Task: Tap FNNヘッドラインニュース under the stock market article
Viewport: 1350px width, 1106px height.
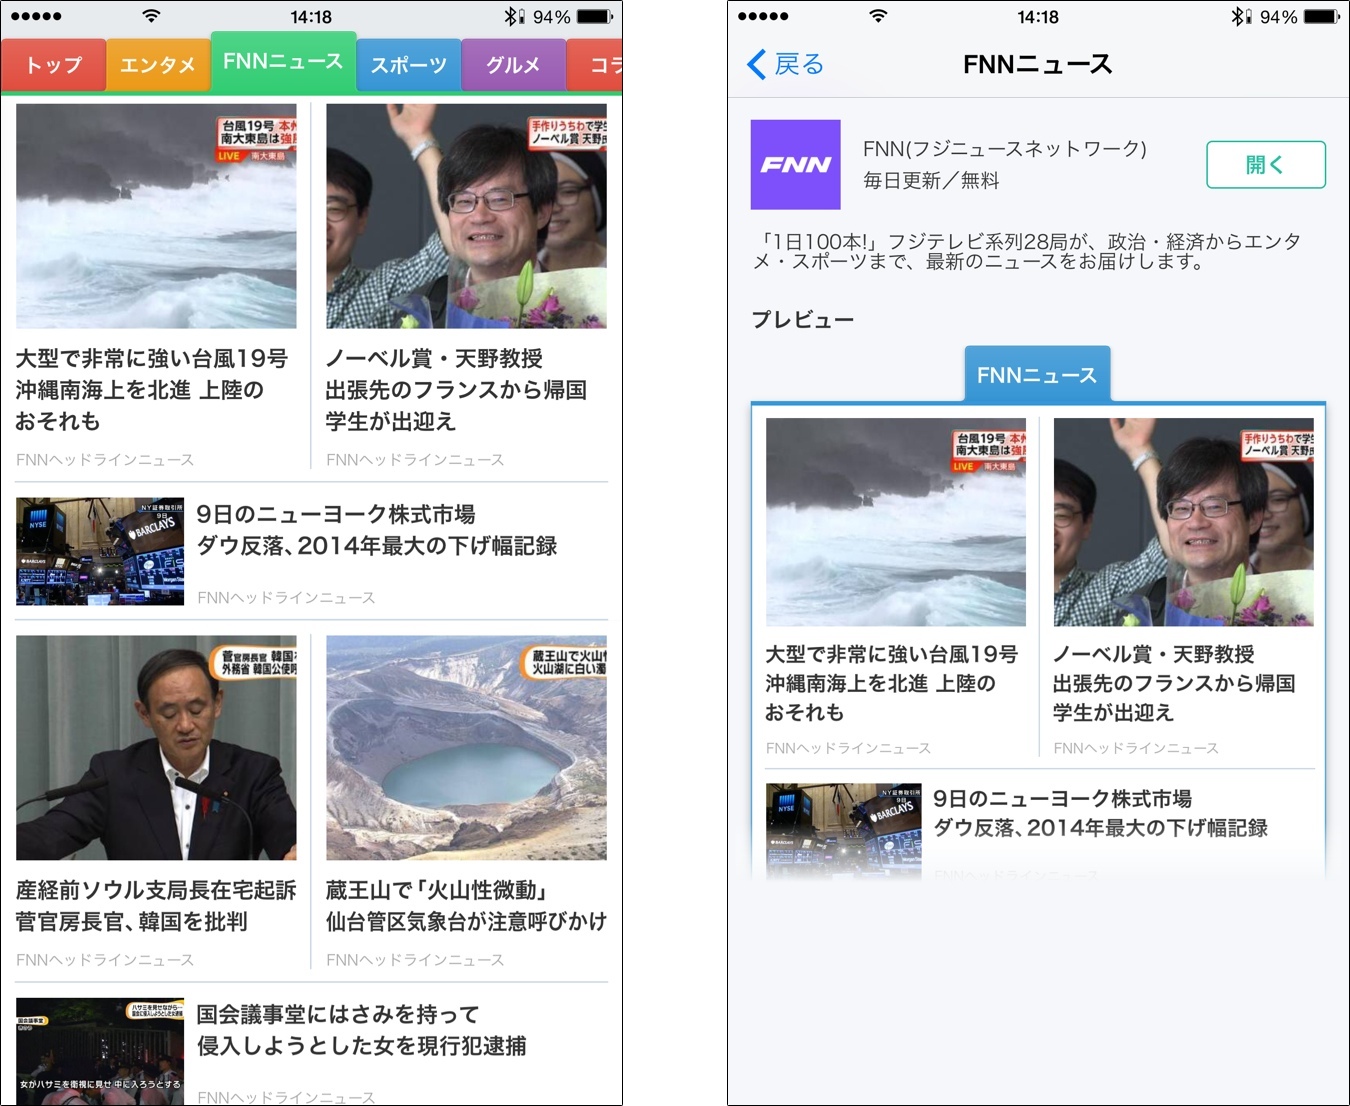Action: (286, 598)
